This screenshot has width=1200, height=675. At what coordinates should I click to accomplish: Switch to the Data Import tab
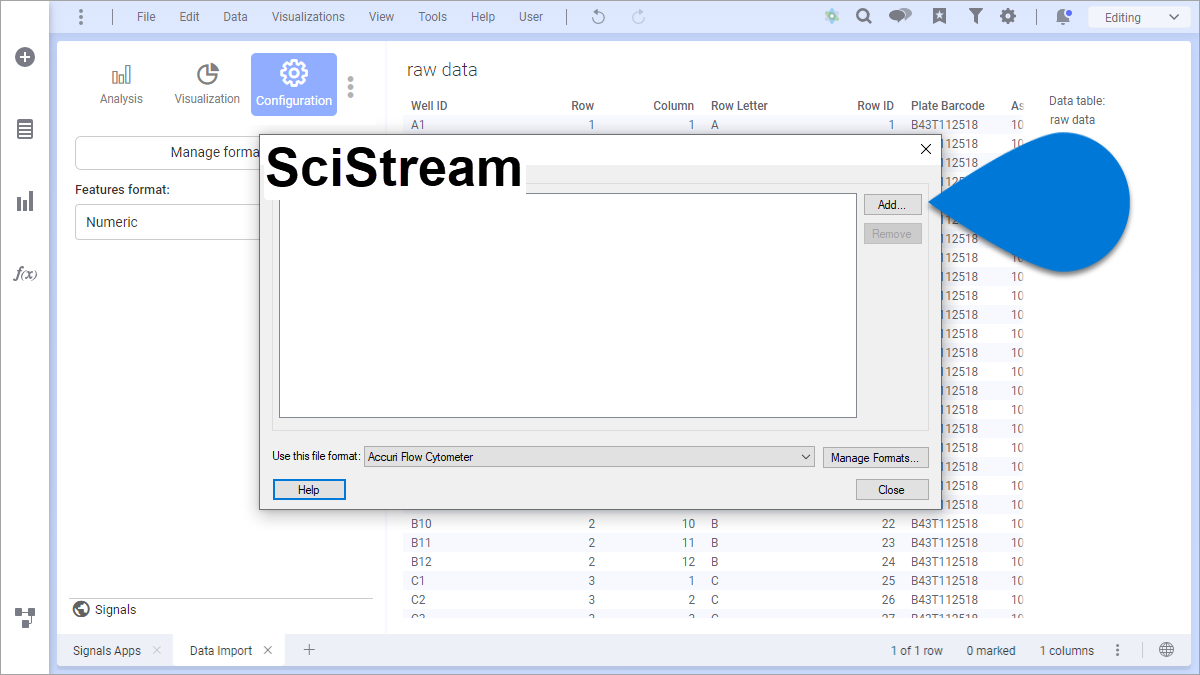221,650
